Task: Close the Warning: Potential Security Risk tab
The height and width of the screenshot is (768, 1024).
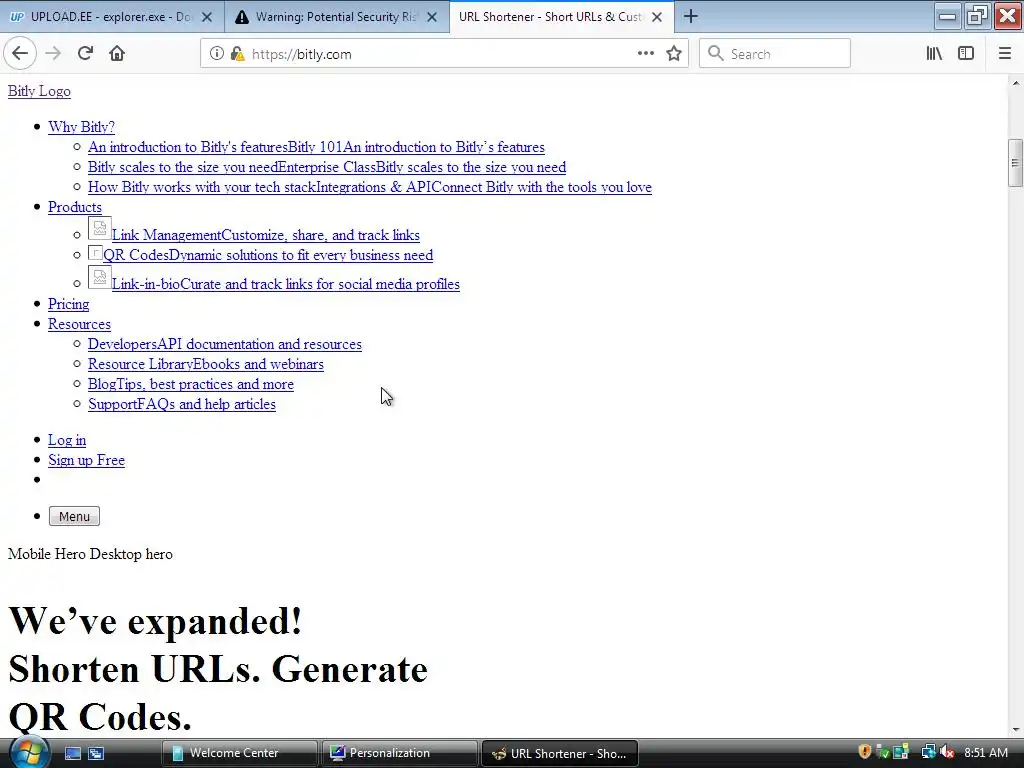Action: (x=432, y=17)
